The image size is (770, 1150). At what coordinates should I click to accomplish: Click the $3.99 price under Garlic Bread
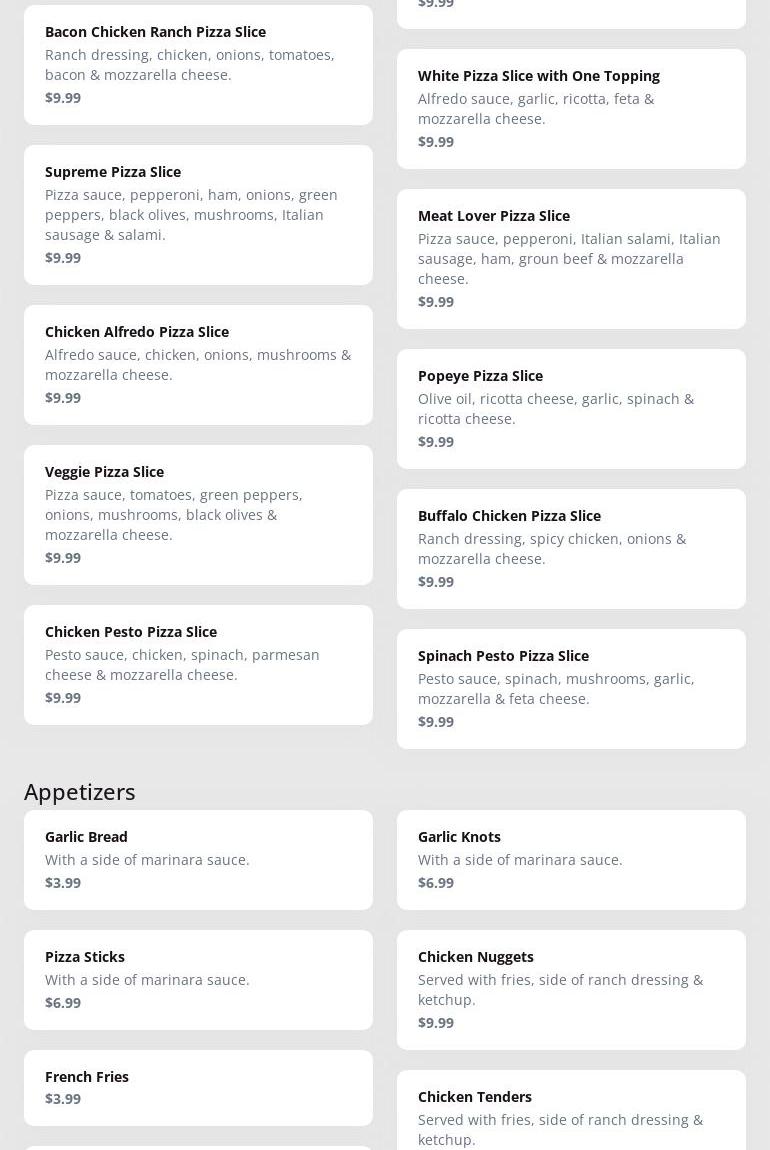tap(63, 883)
